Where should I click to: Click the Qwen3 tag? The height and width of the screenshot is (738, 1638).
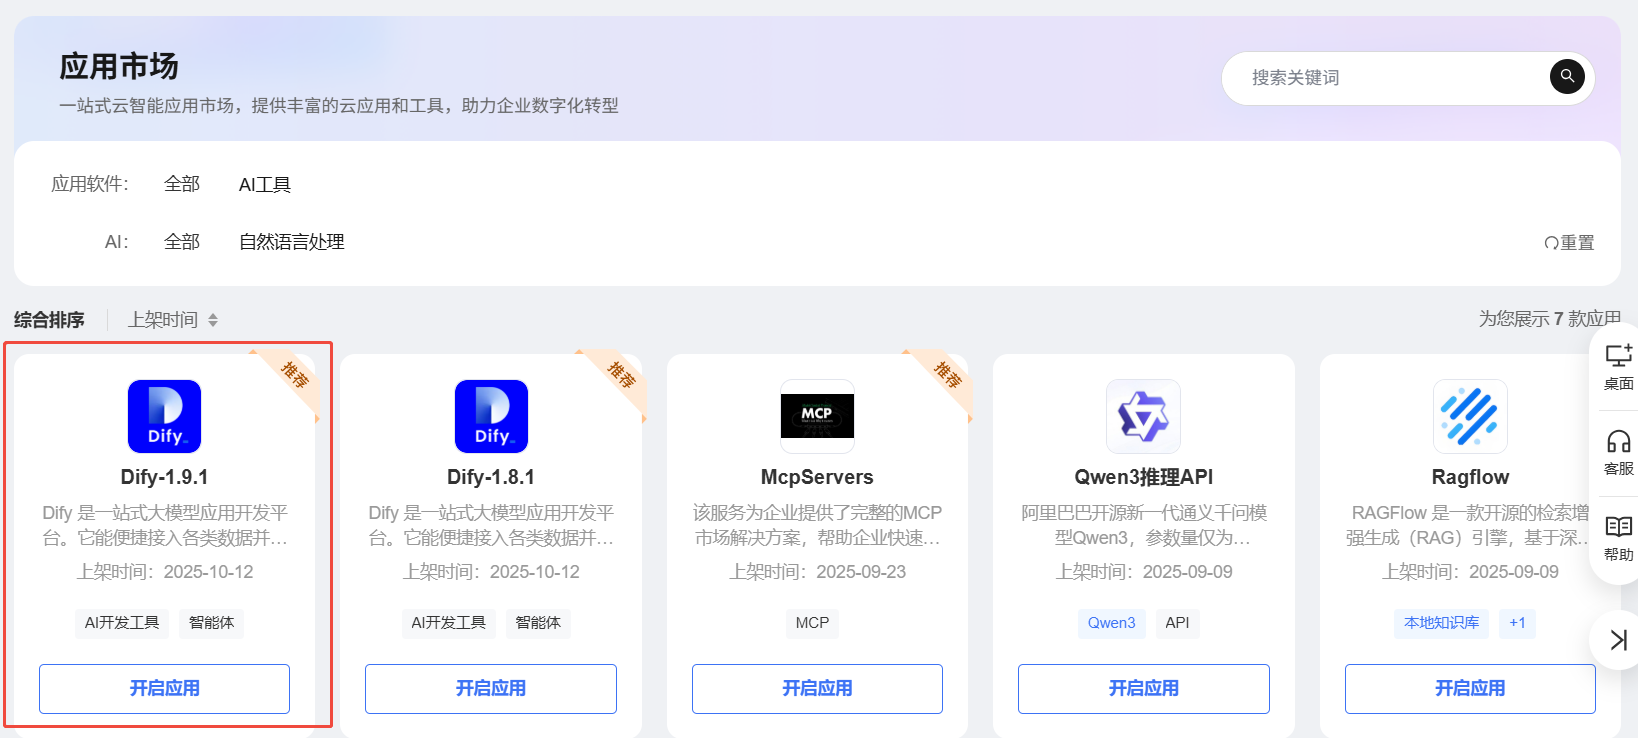(x=1112, y=623)
